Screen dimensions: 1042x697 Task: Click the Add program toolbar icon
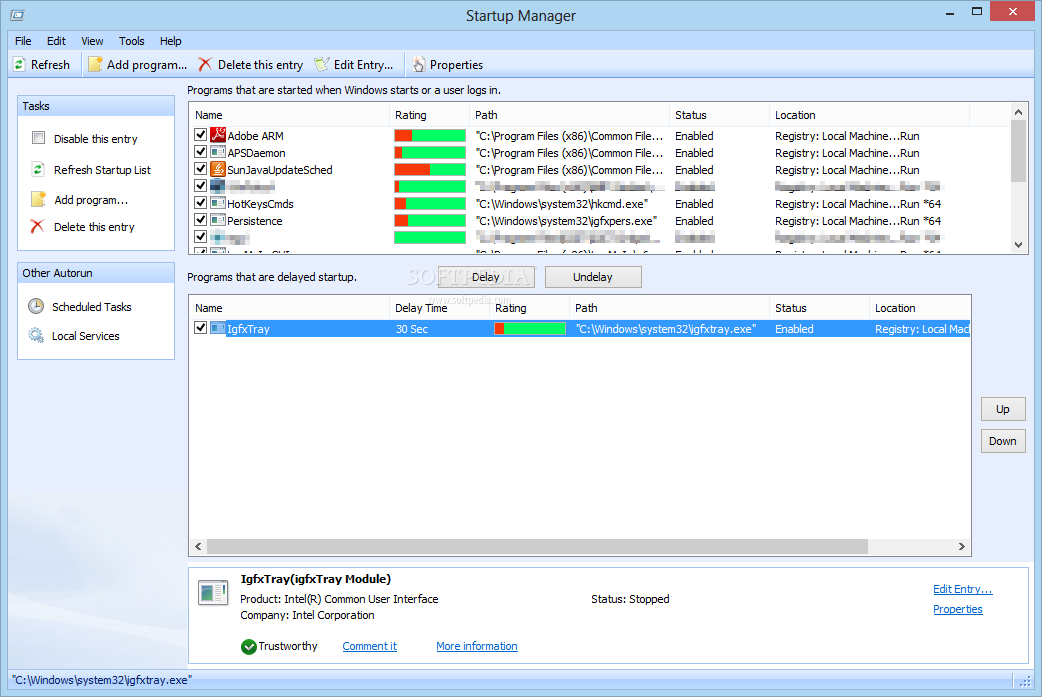(x=96, y=64)
